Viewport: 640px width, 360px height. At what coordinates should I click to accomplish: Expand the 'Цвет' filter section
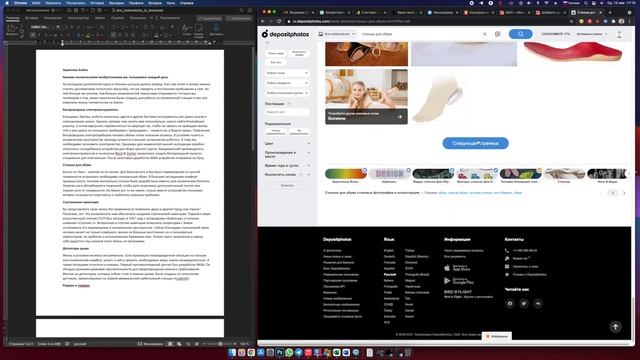click(x=287, y=144)
